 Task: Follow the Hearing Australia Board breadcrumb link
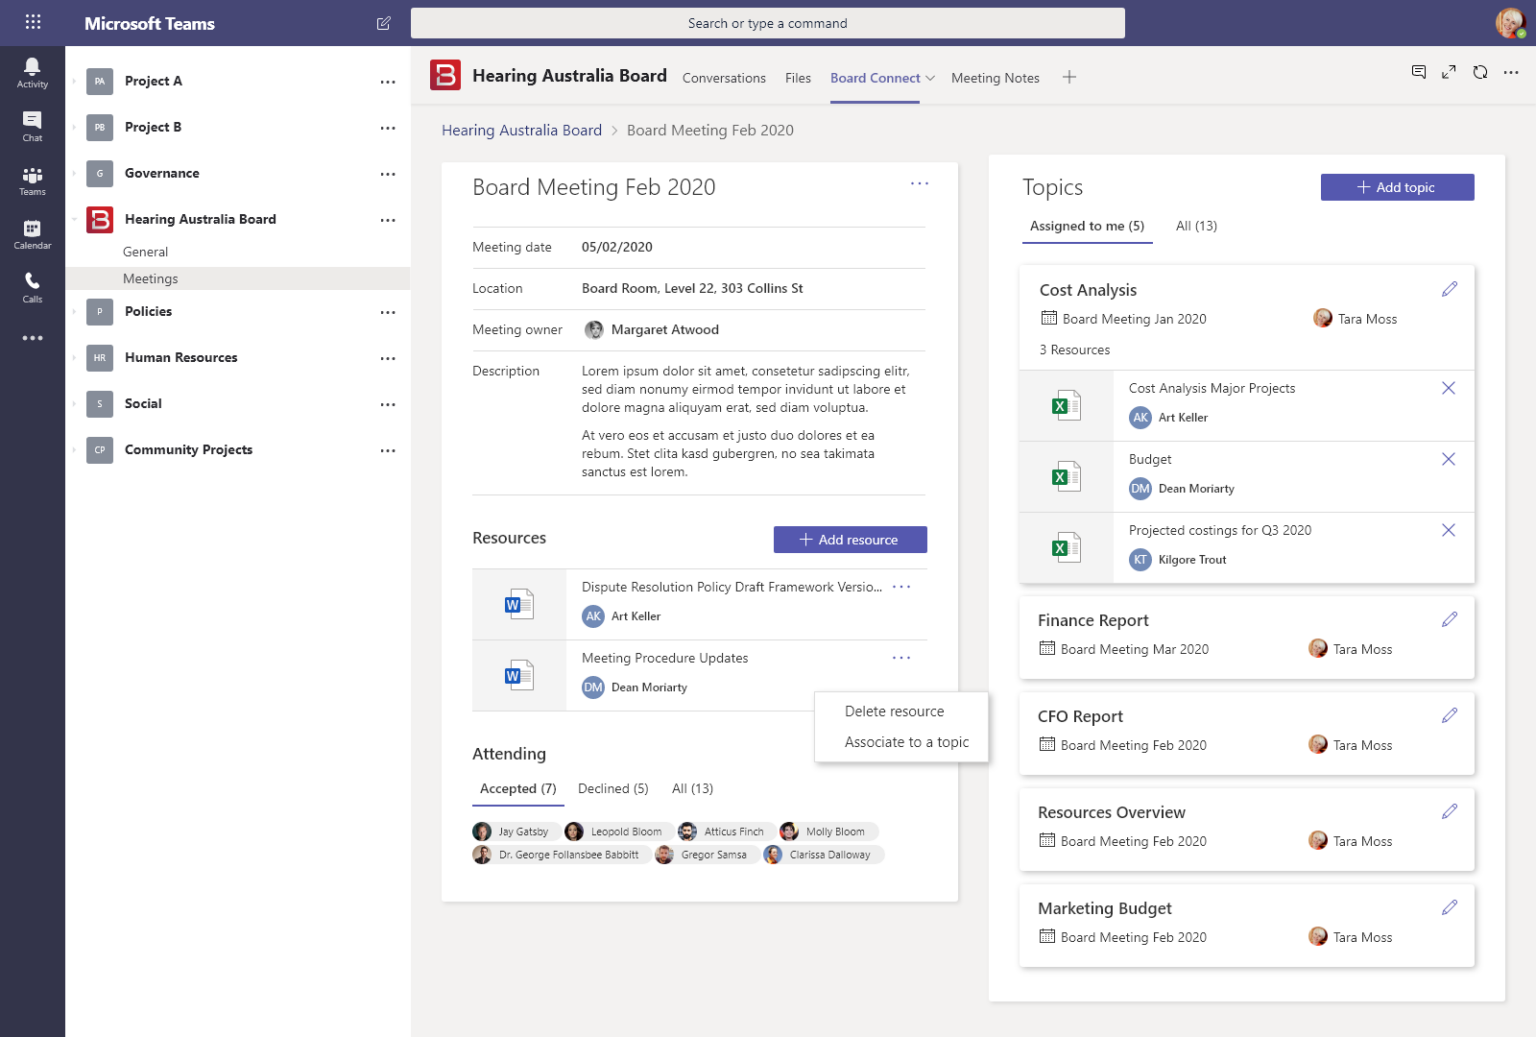click(x=521, y=130)
